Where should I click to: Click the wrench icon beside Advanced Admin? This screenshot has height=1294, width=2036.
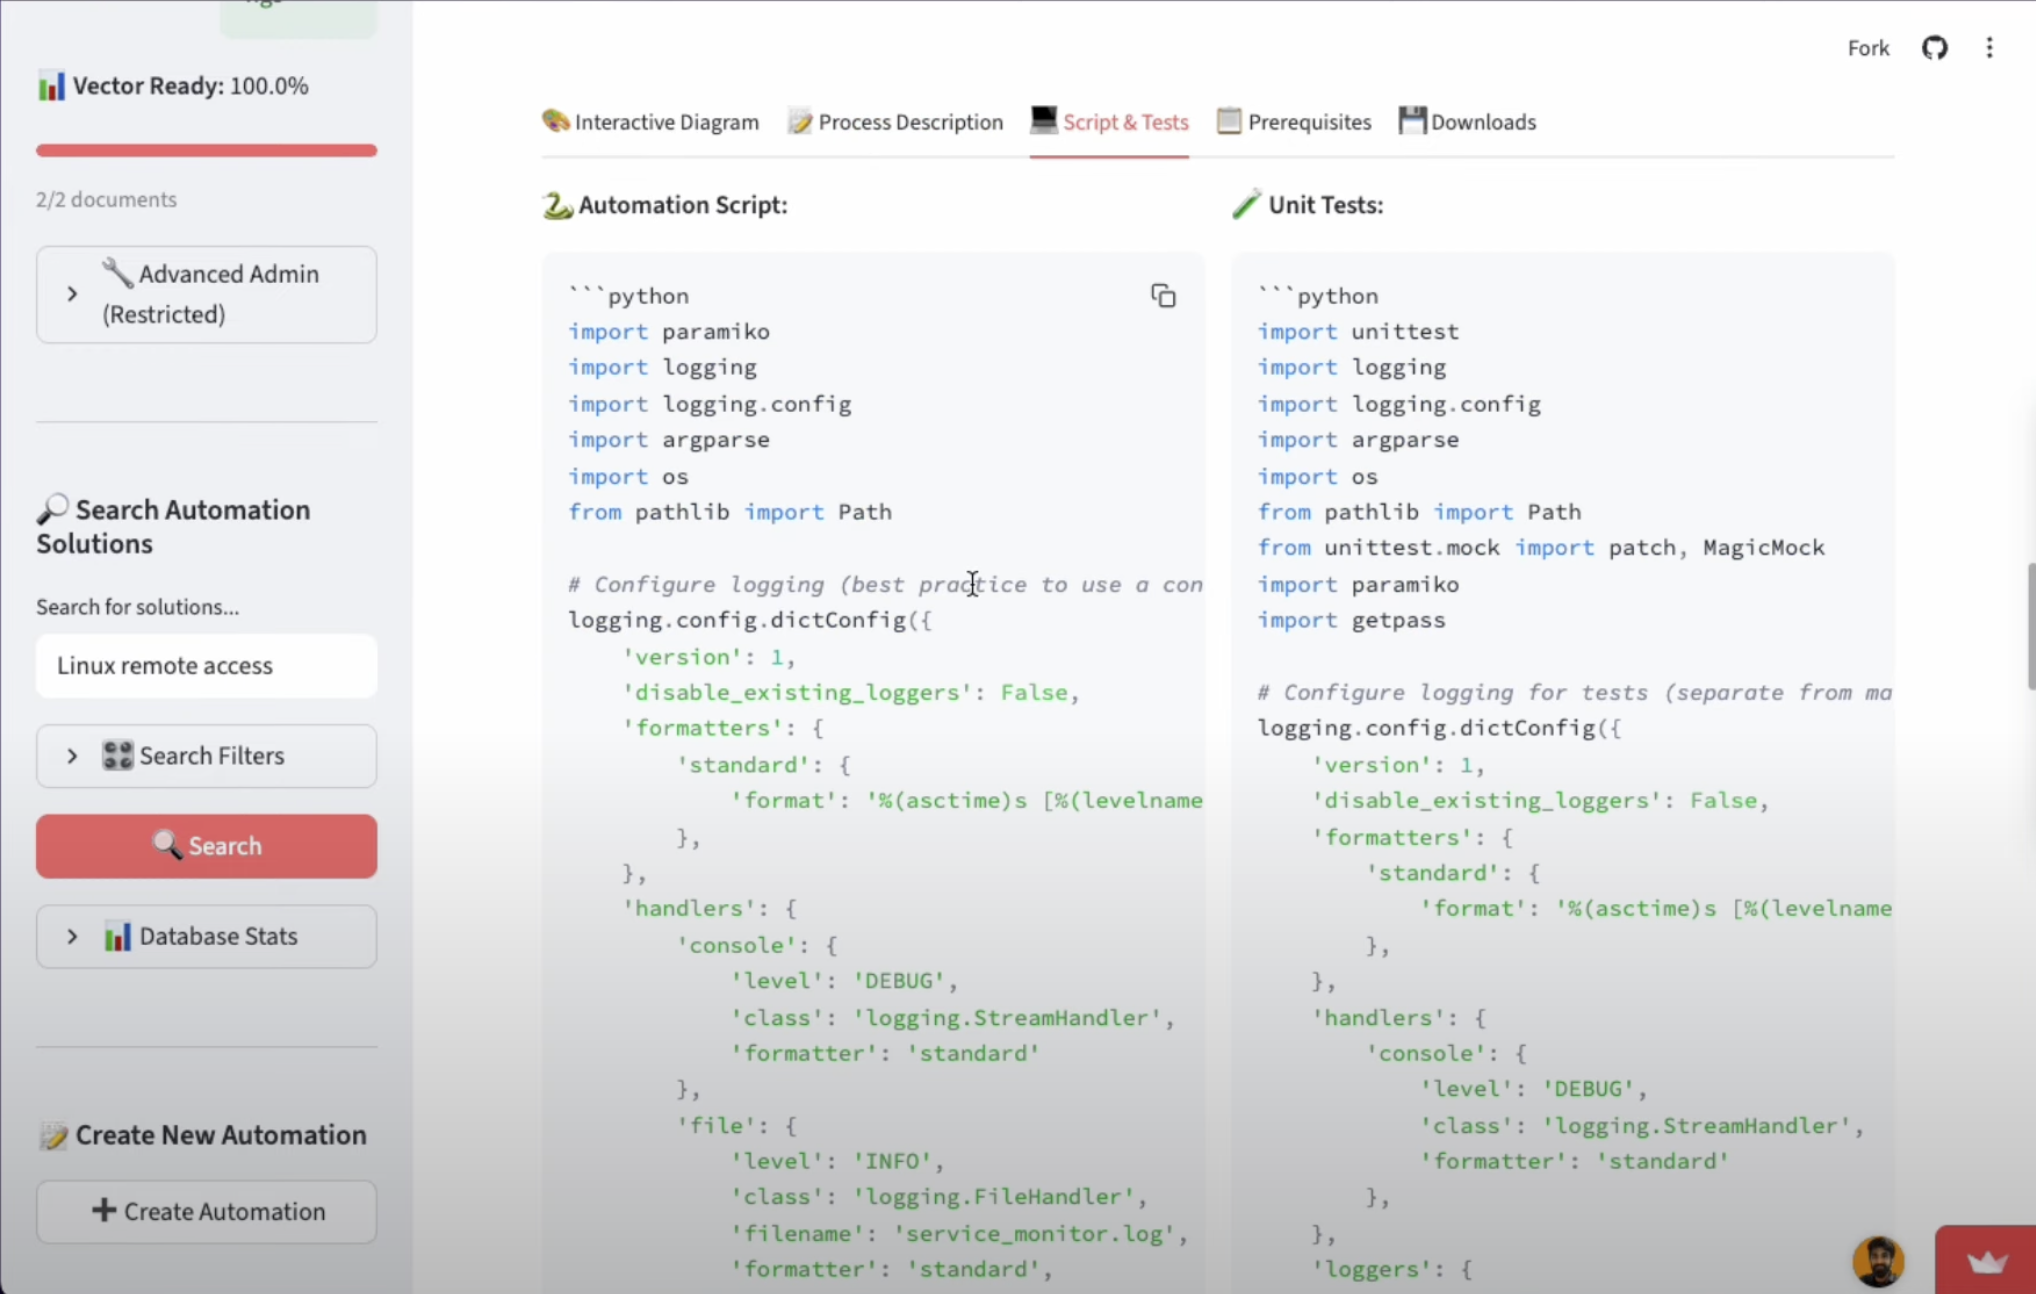(x=117, y=273)
